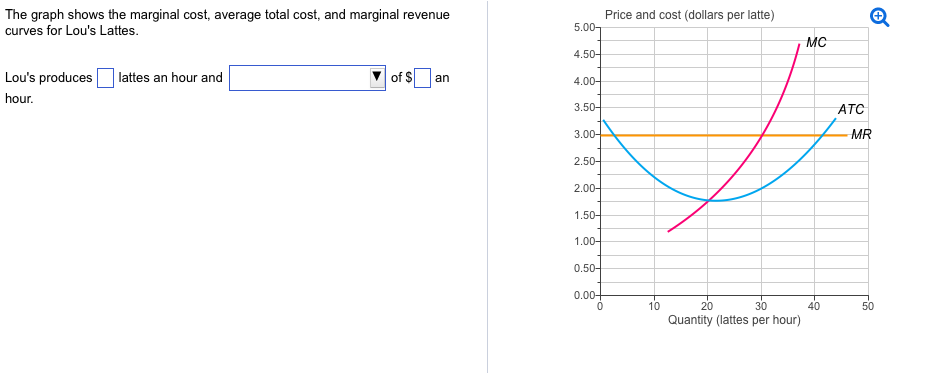Click the 20 tick on quantity axis
The image size is (933, 373).
click(x=707, y=306)
